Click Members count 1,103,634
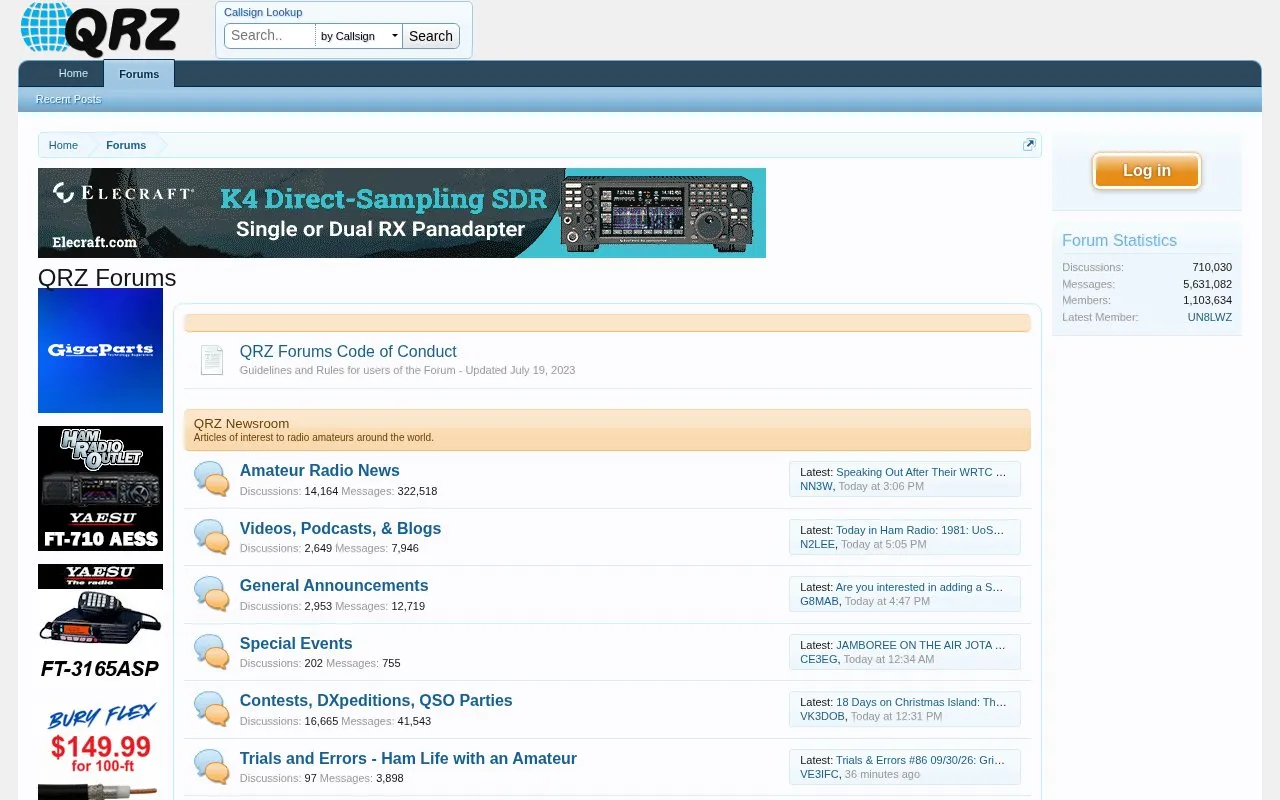 pos(1207,300)
